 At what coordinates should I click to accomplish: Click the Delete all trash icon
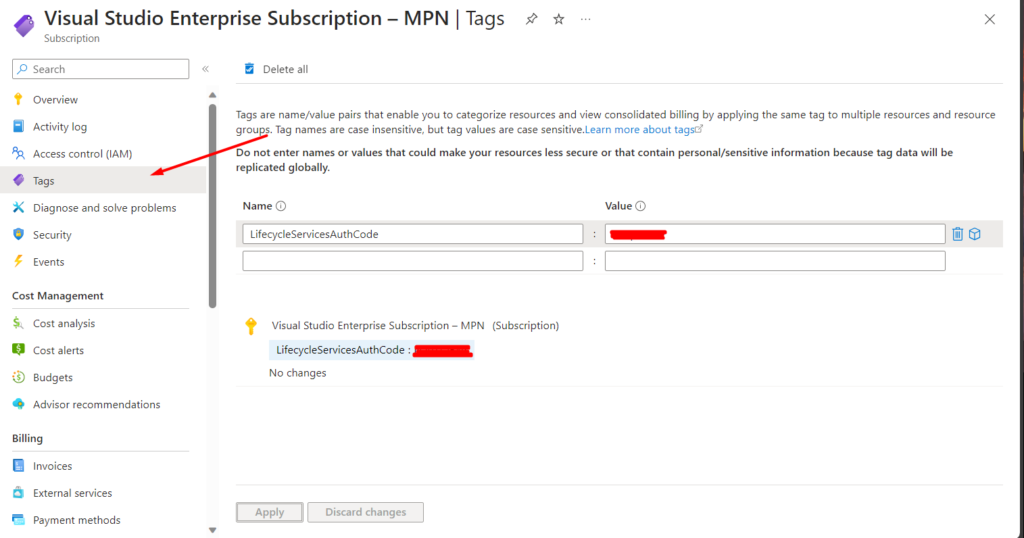click(x=249, y=69)
